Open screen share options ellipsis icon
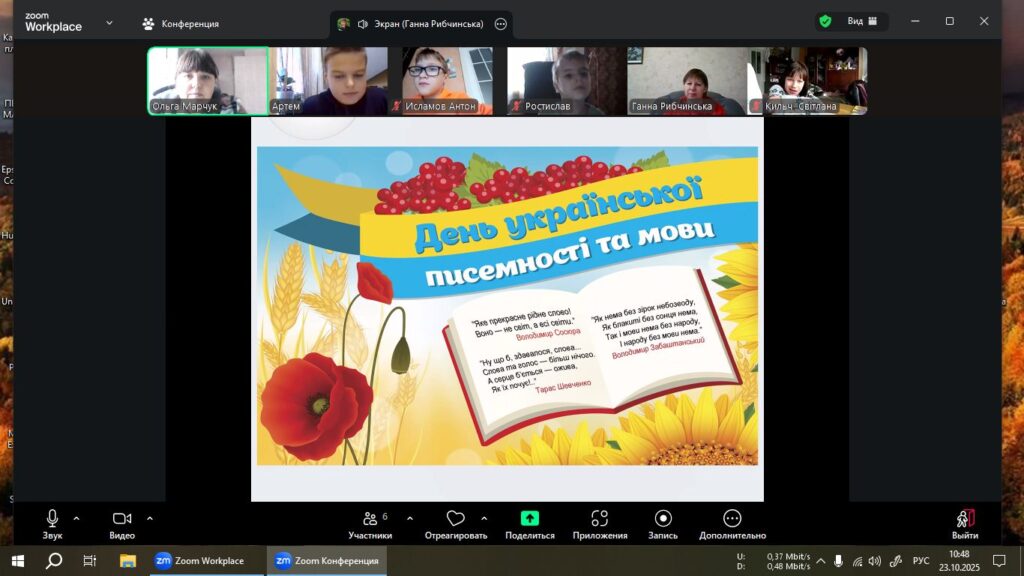The height and width of the screenshot is (576, 1024). click(x=501, y=24)
